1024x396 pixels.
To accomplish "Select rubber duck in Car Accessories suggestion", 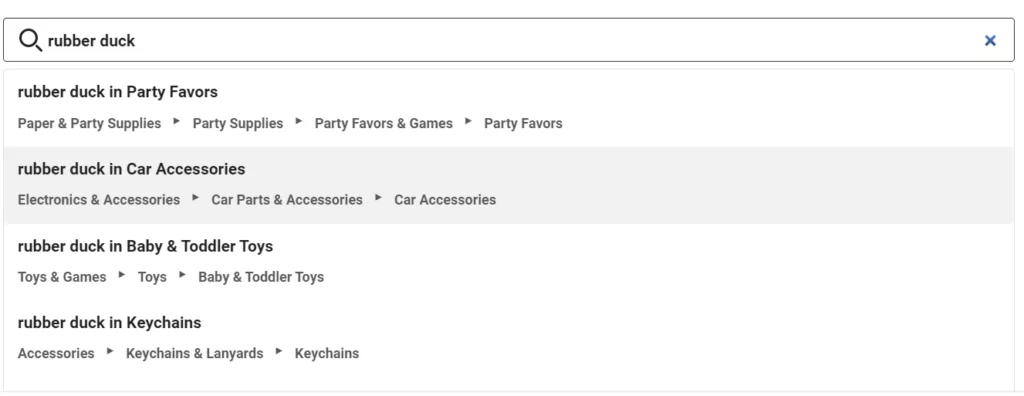I will click(x=509, y=185).
